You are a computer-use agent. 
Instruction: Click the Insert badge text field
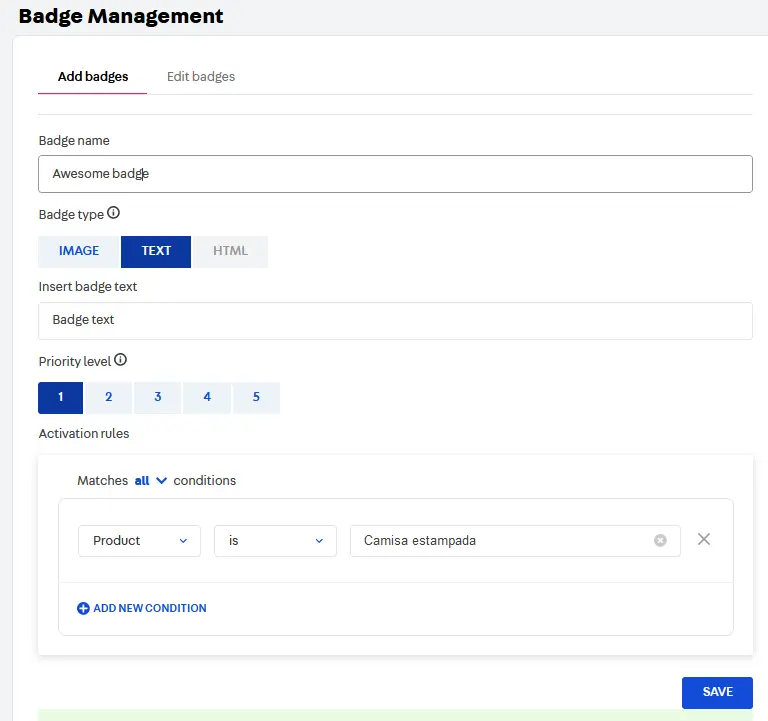pyautogui.click(x=395, y=321)
